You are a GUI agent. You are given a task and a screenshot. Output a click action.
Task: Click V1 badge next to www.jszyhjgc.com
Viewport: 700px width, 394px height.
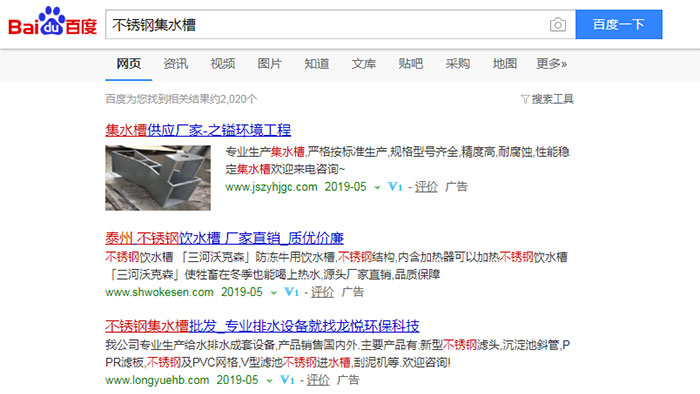click(395, 187)
